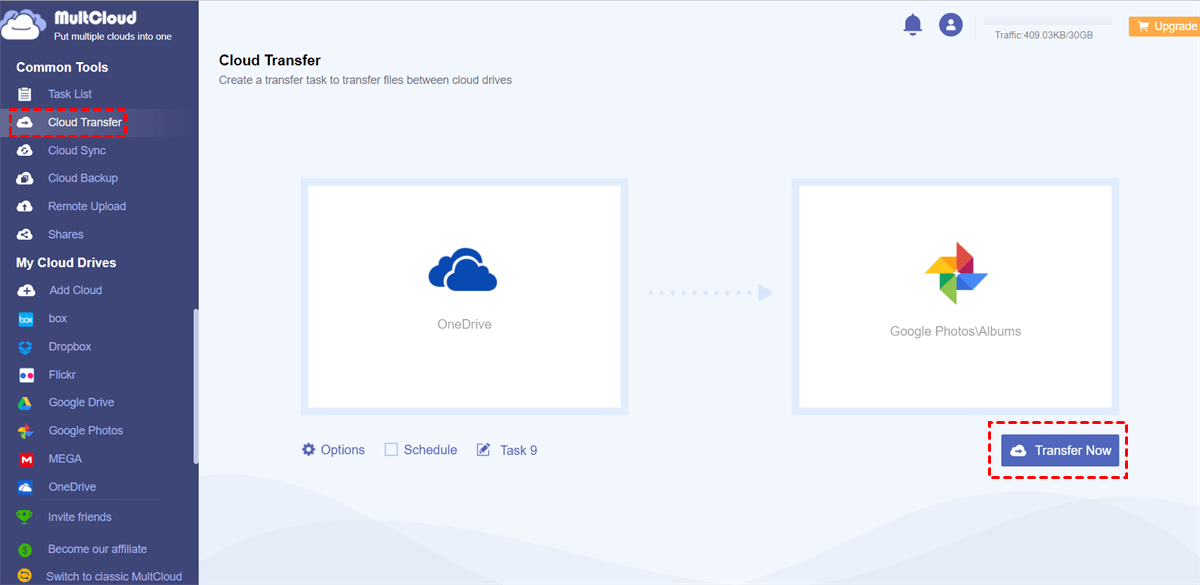Click the Flickr drive label

[62, 375]
